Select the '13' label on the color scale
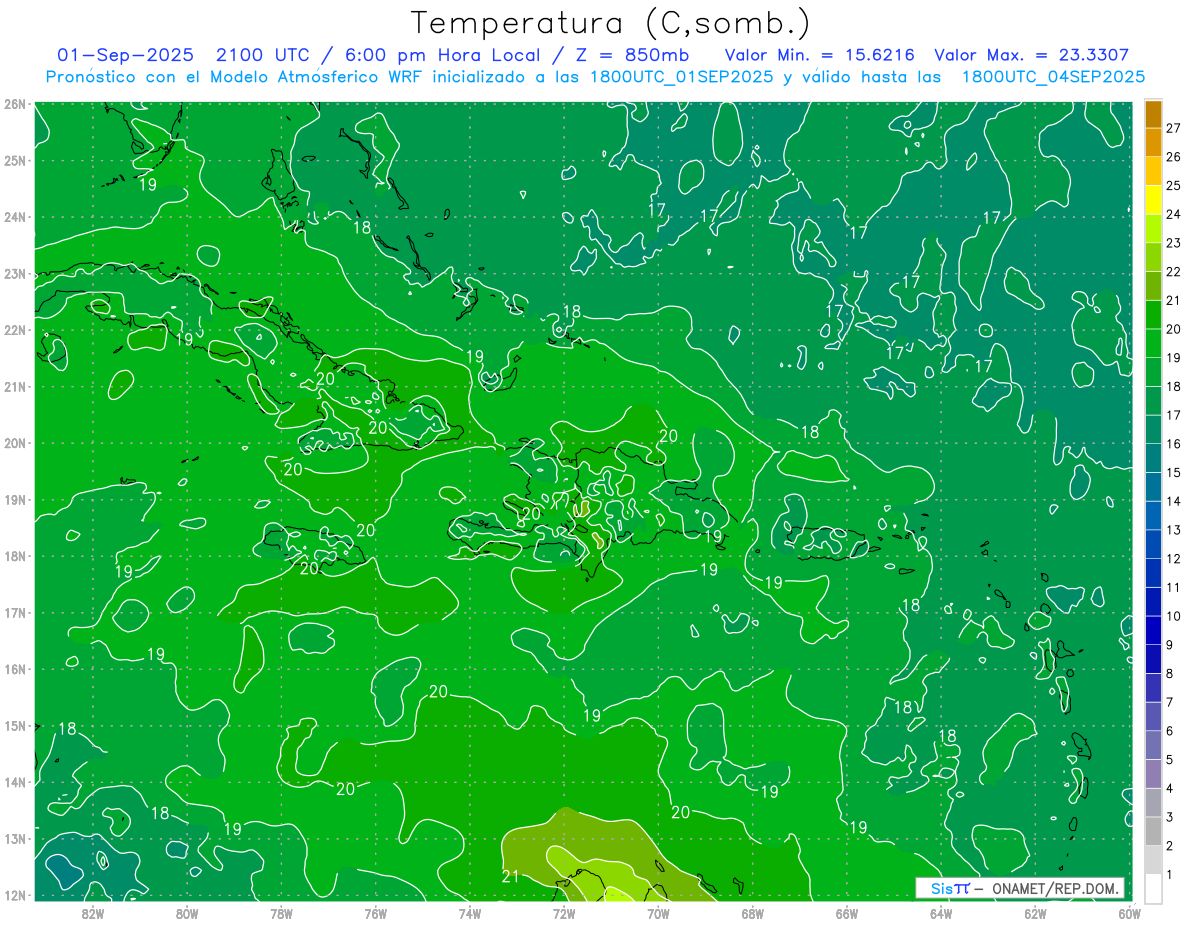 point(1173,530)
